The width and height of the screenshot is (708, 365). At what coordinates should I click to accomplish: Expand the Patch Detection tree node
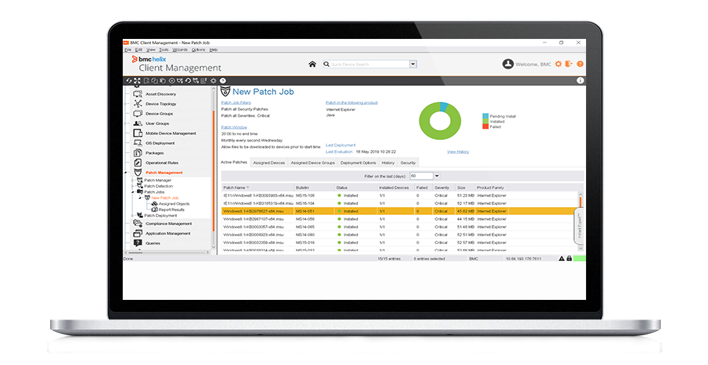coord(133,186)
